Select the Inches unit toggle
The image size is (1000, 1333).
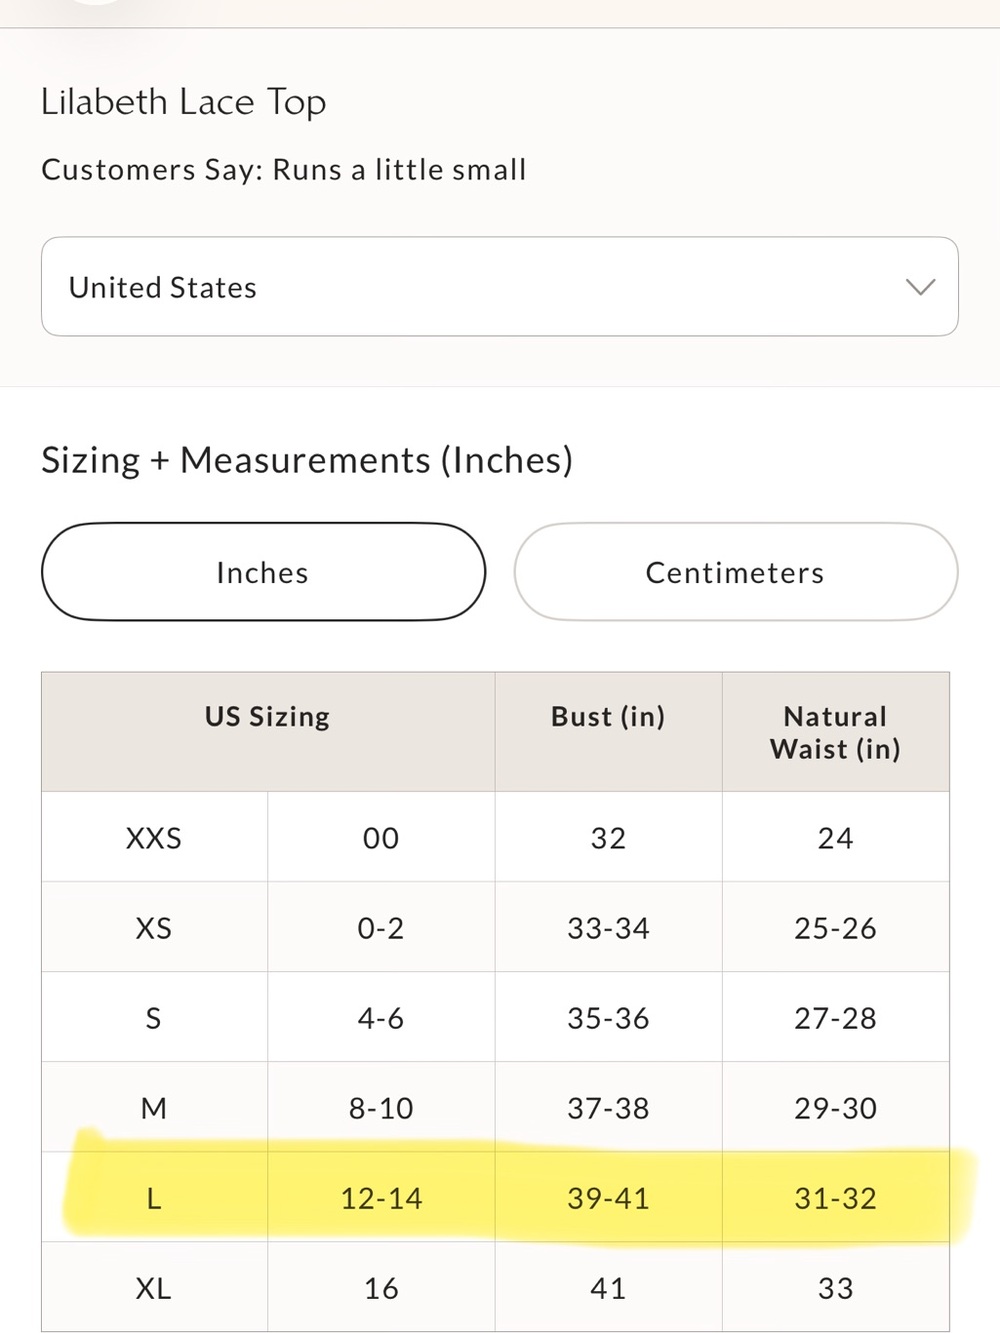click(x=263, y=572)
